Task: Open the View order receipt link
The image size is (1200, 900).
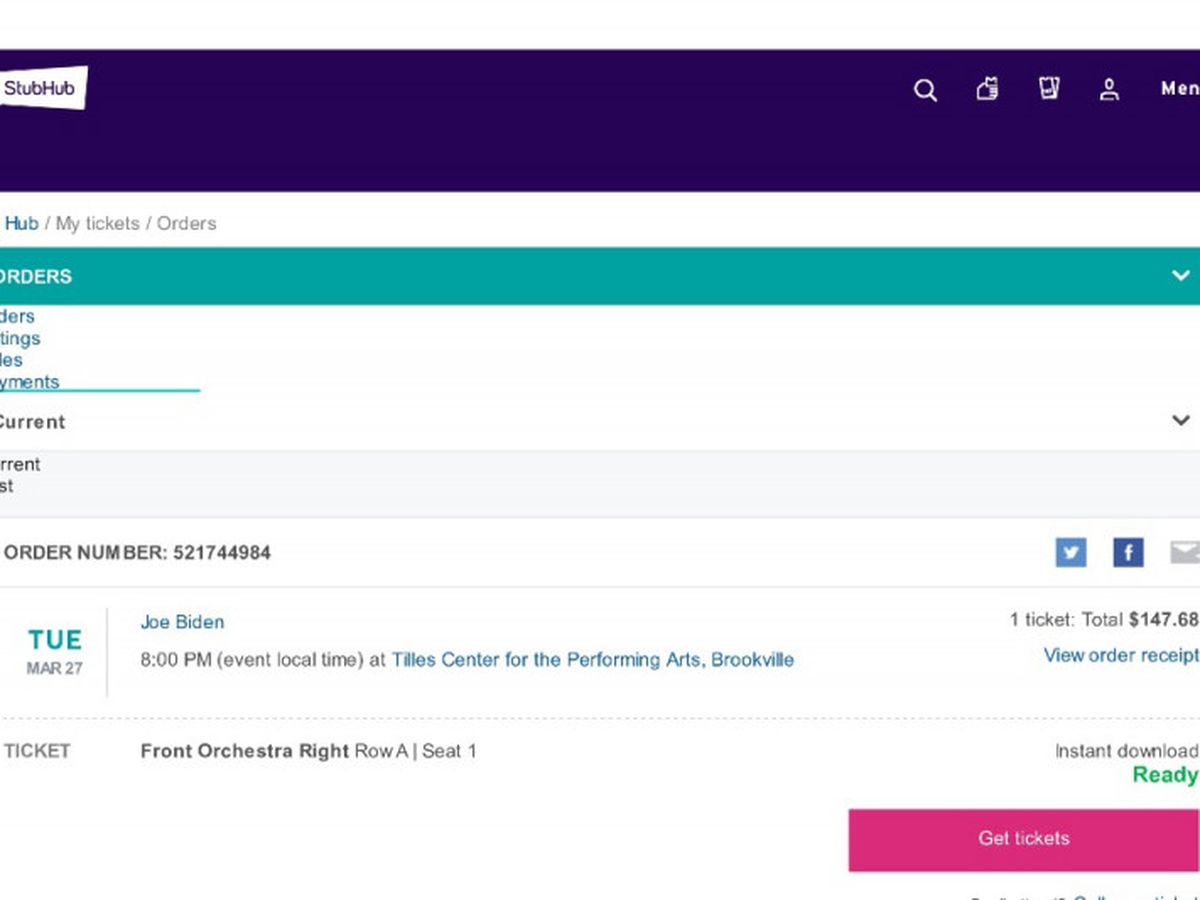Action: (1120, 655)
